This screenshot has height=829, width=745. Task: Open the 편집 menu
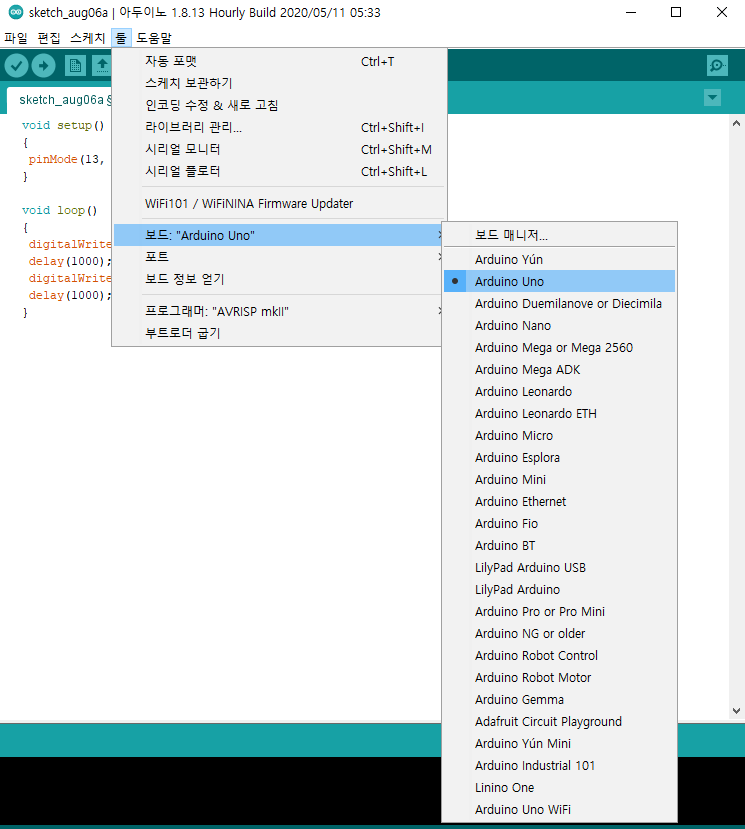point(49,38)
